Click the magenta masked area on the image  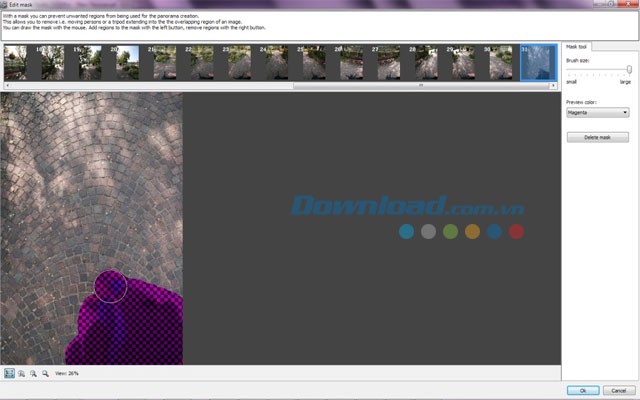135,327
